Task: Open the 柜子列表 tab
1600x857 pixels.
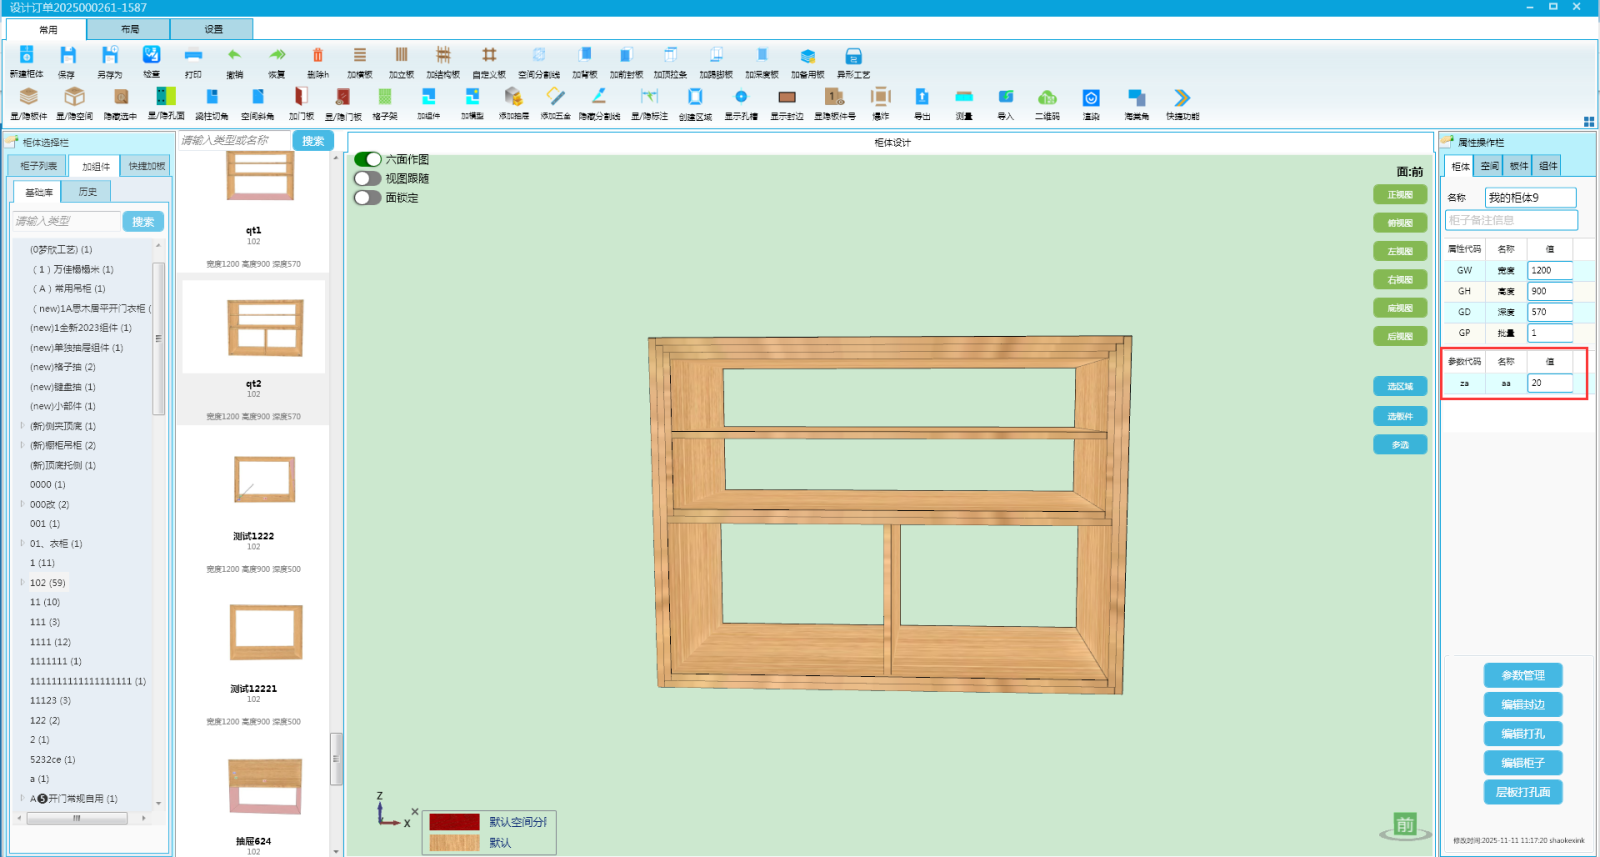Action: tap(38, 166)
